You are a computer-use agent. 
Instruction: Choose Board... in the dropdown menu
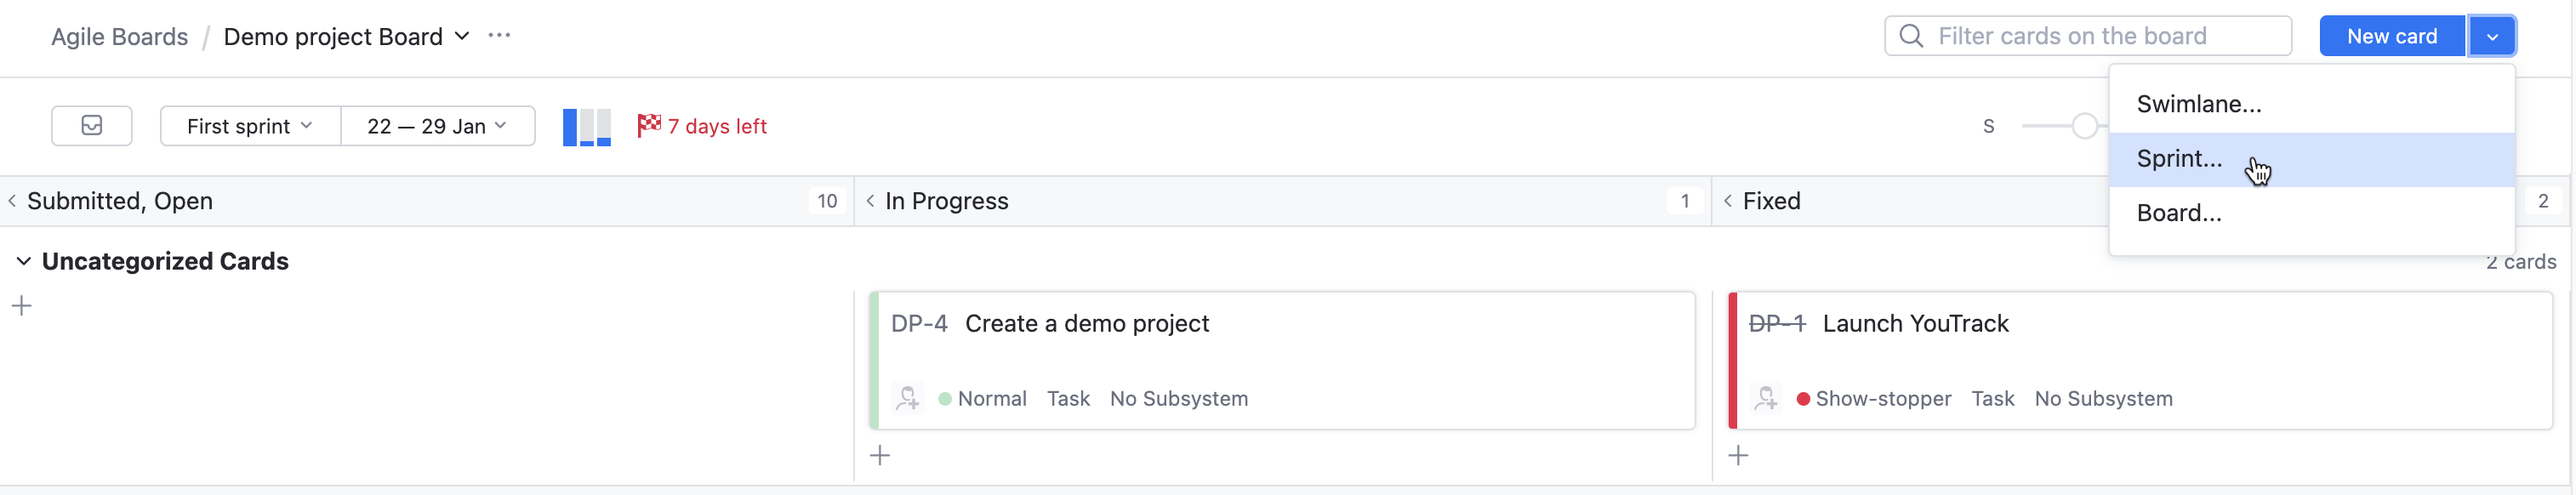(2178, 213)
